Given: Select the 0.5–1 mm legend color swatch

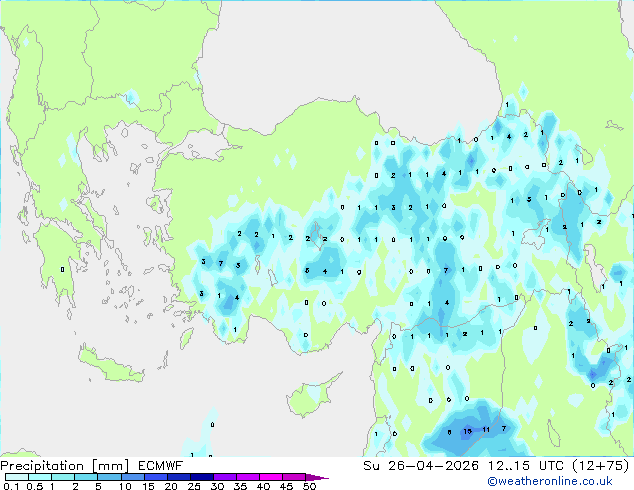Looking at the screenshot, I should coord(40,477).
